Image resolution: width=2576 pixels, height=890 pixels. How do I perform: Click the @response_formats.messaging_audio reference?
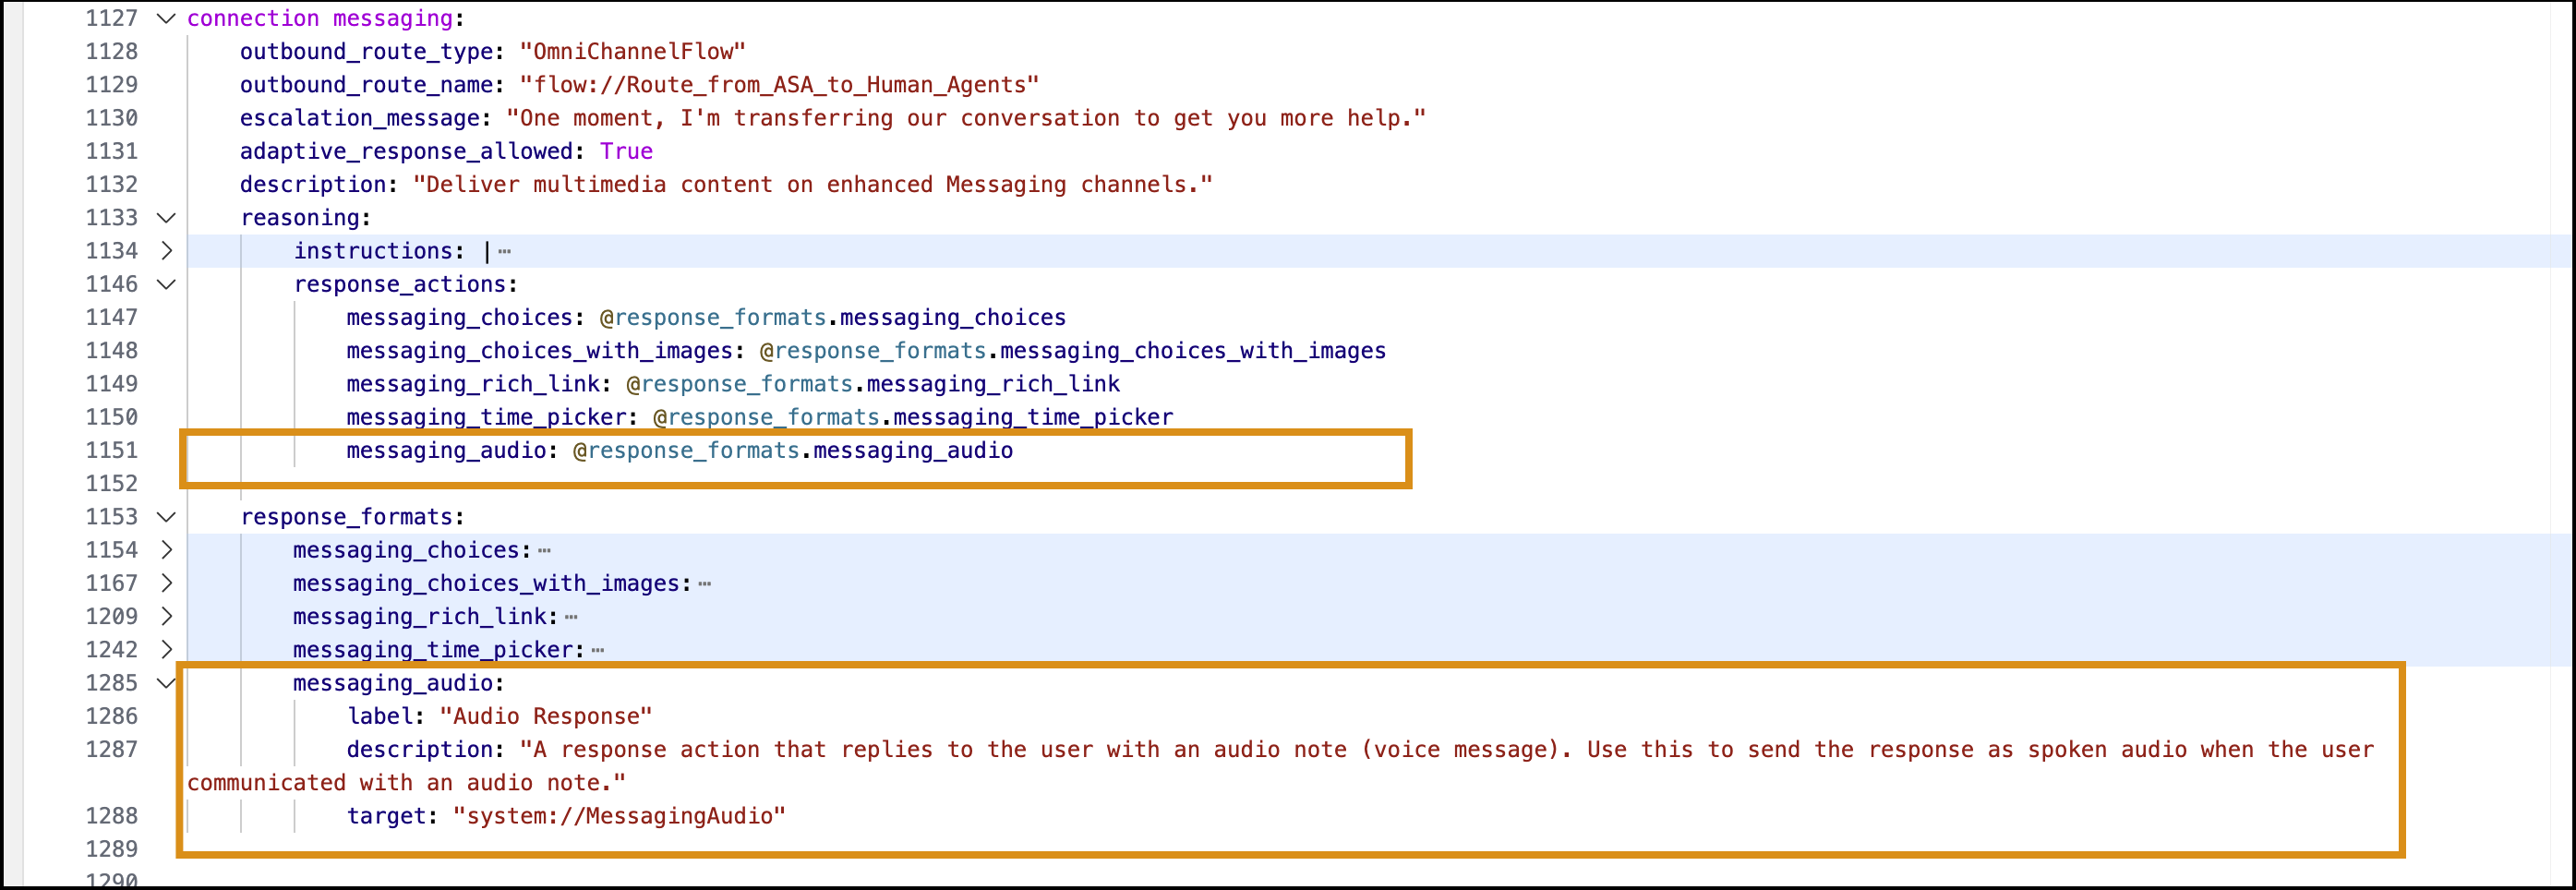tap(793, 450)
